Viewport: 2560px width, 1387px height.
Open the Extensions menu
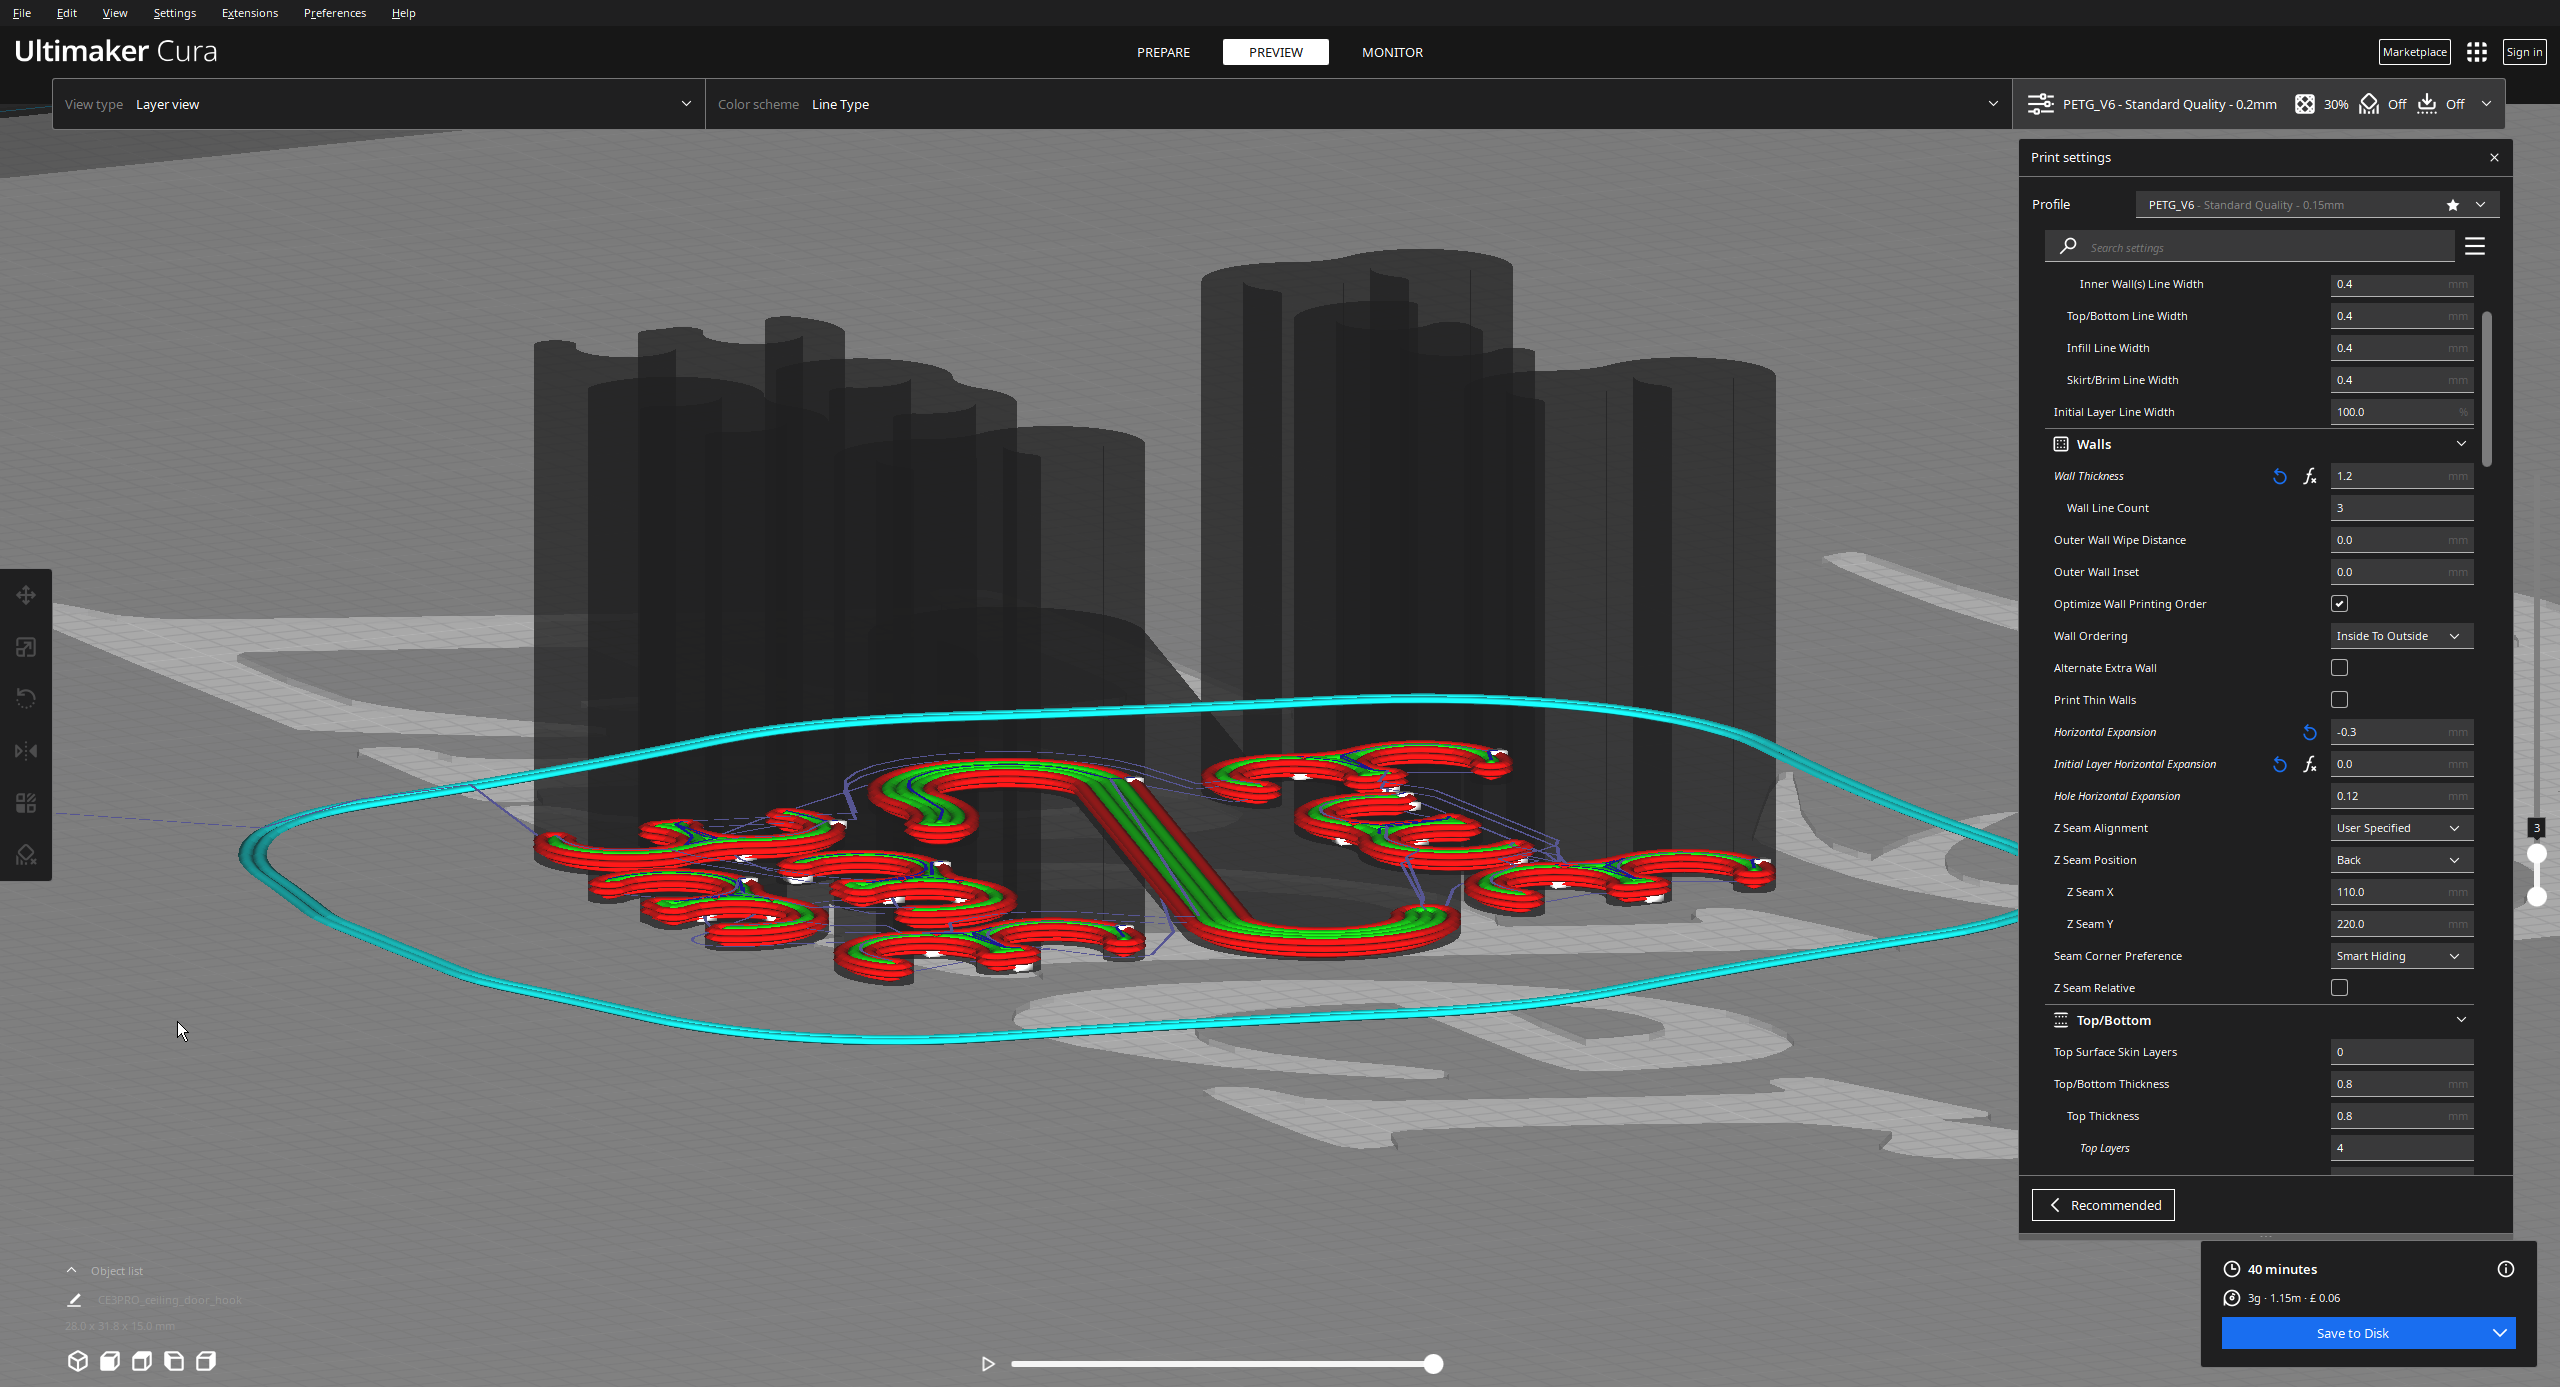249,12
